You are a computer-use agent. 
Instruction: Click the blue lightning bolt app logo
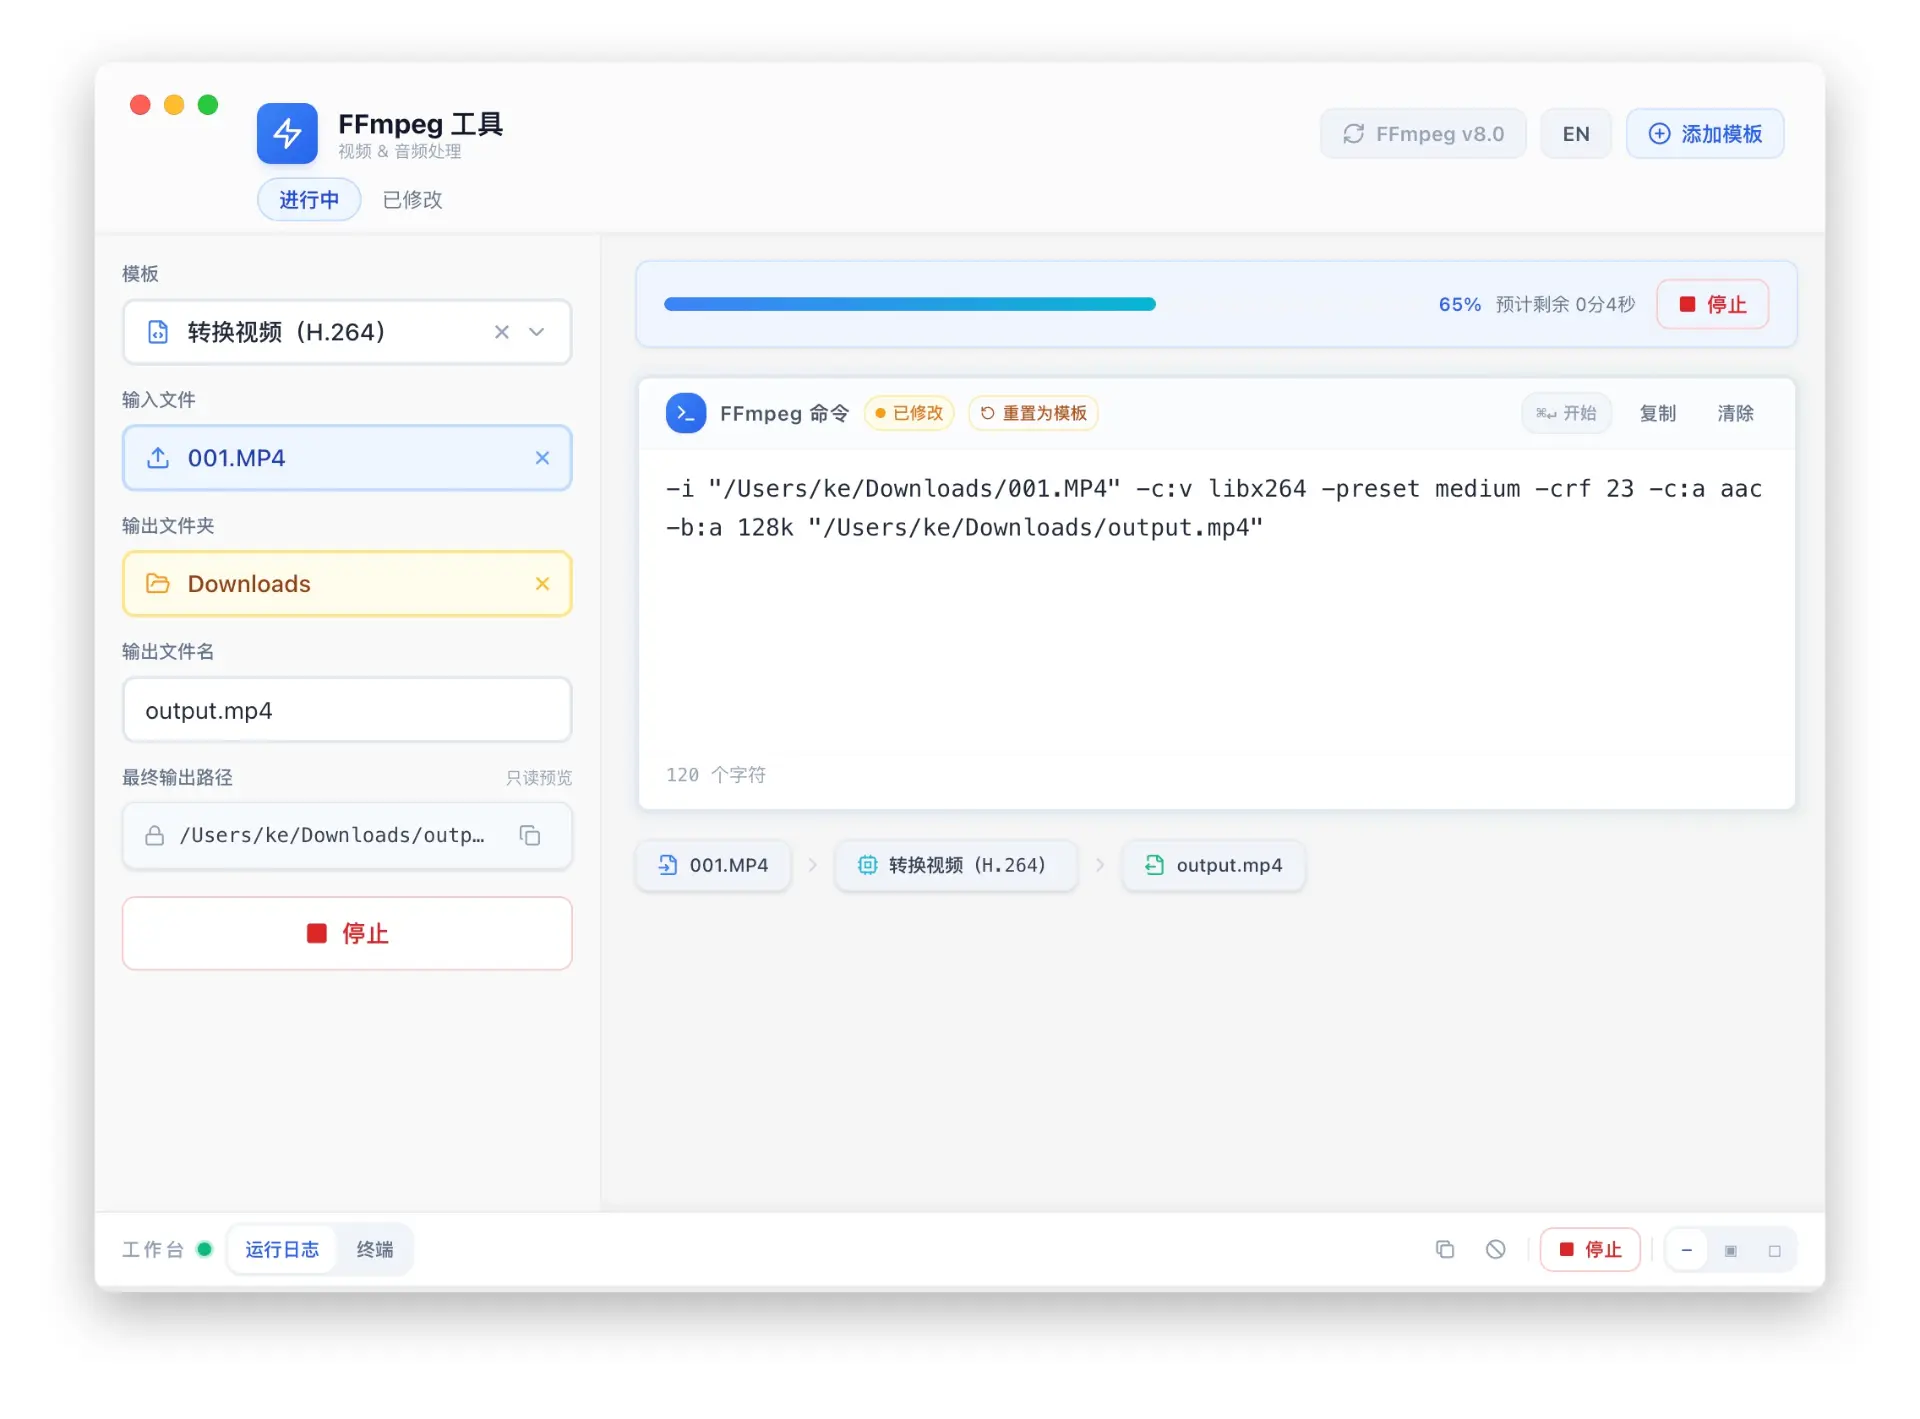[287, 133]
